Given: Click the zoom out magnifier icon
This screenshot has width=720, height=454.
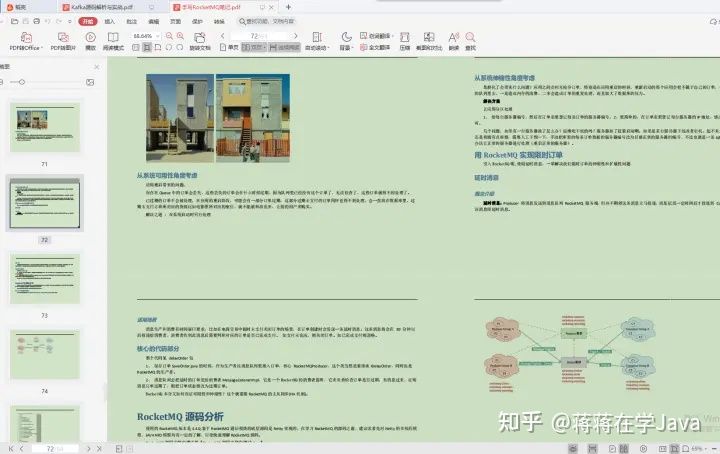Looking at the screenshot, I should click(x=169, y=36).
